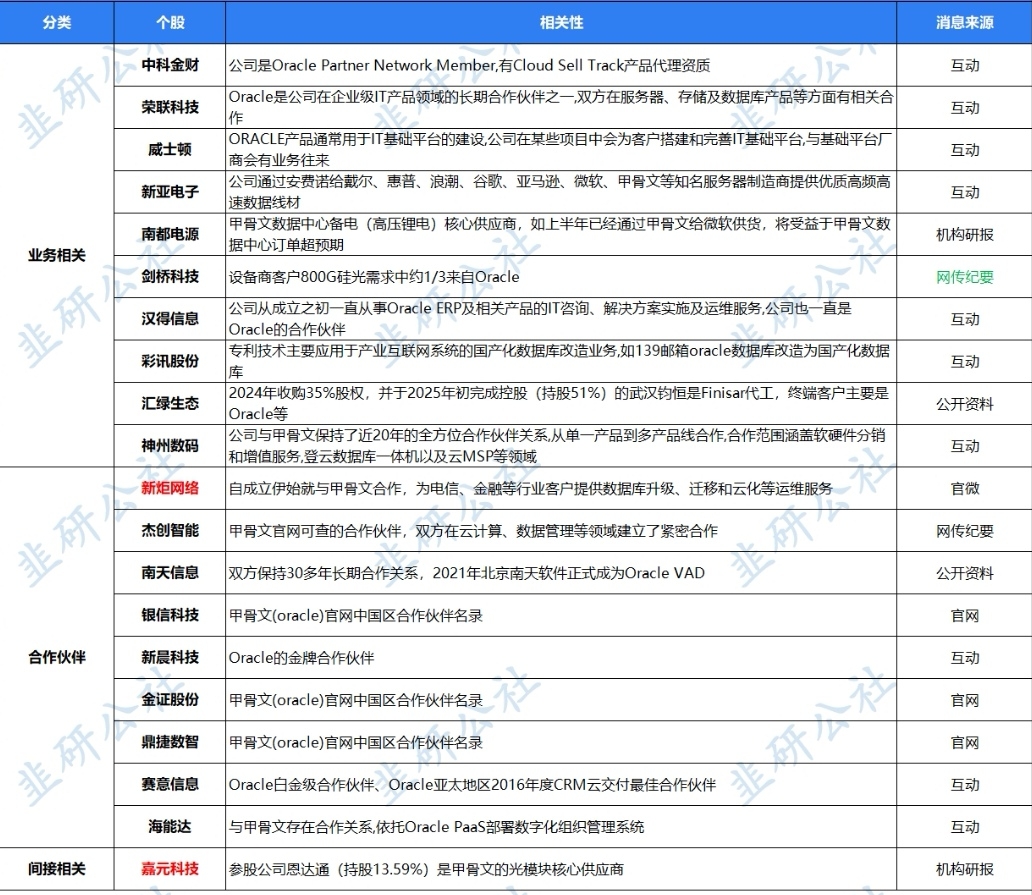Screen dimensions: 1032x895
Task: Click description mentioning Oracle Partner Network Member
Action: (469, 65)
